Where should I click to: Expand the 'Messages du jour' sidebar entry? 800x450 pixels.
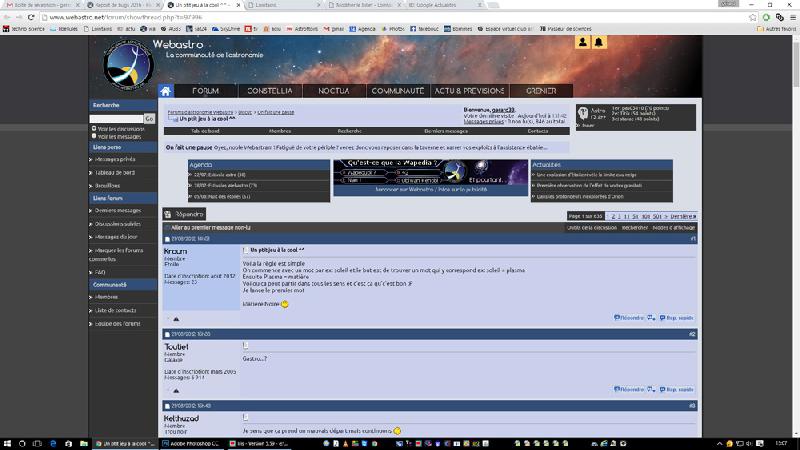click(x=116, y=237)
